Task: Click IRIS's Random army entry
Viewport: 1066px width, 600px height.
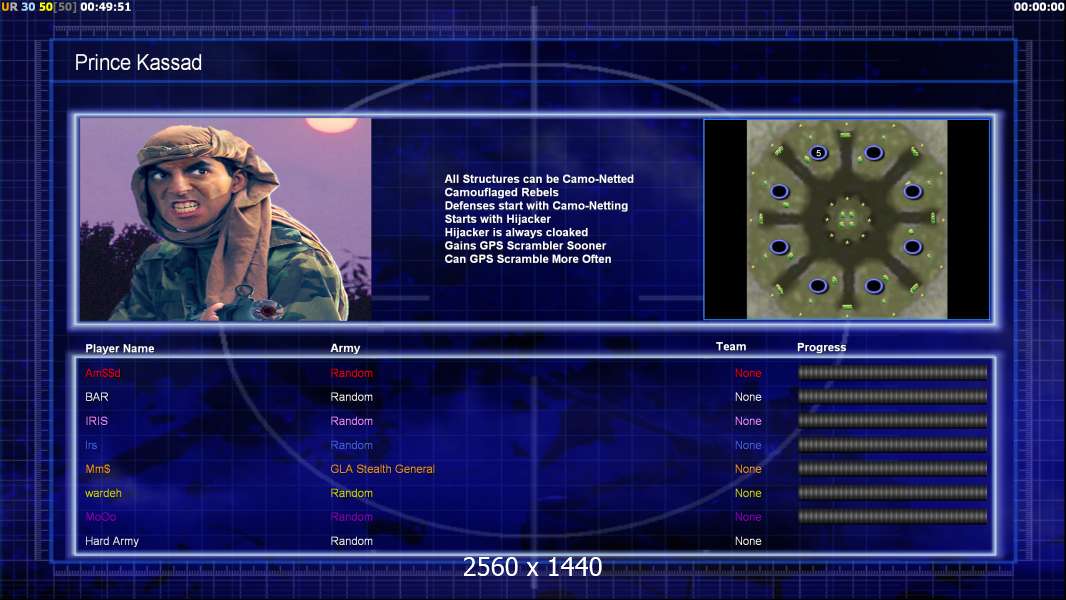Action: [351, 421]
